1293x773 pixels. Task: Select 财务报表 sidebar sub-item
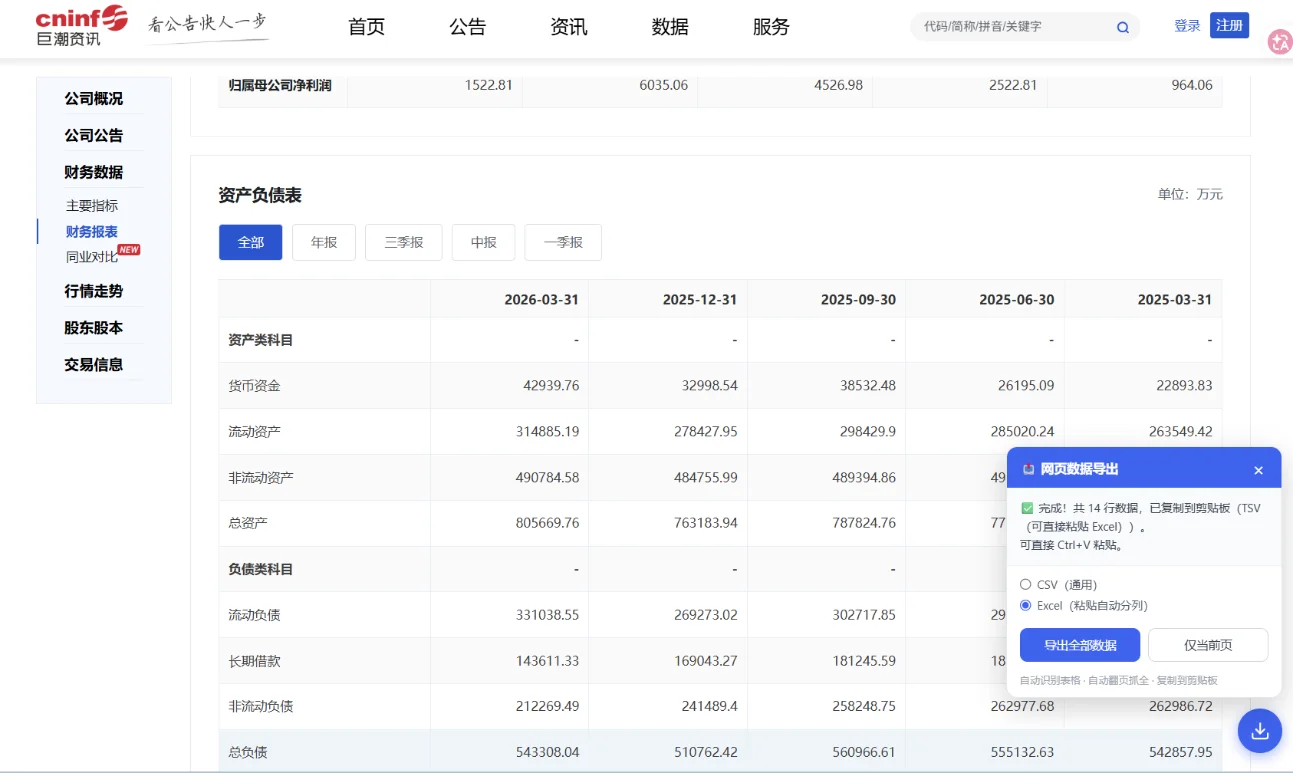(92, 232)
